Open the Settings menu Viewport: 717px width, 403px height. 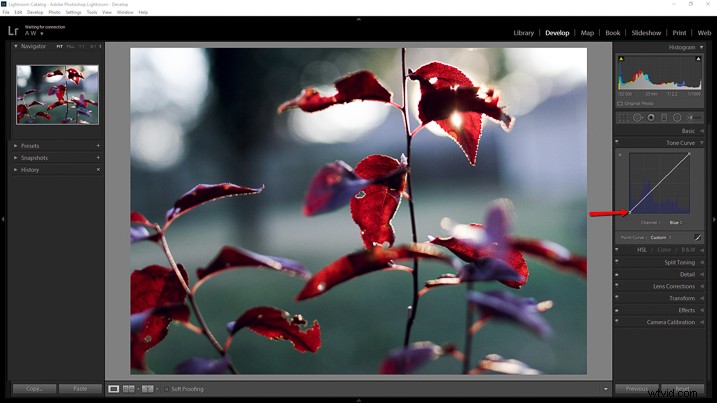[73, 12]
